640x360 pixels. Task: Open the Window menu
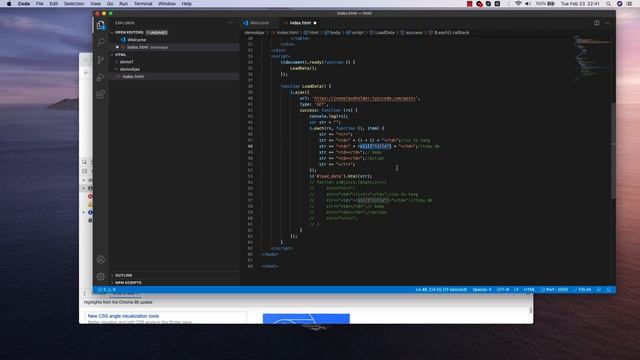point(167,4)
